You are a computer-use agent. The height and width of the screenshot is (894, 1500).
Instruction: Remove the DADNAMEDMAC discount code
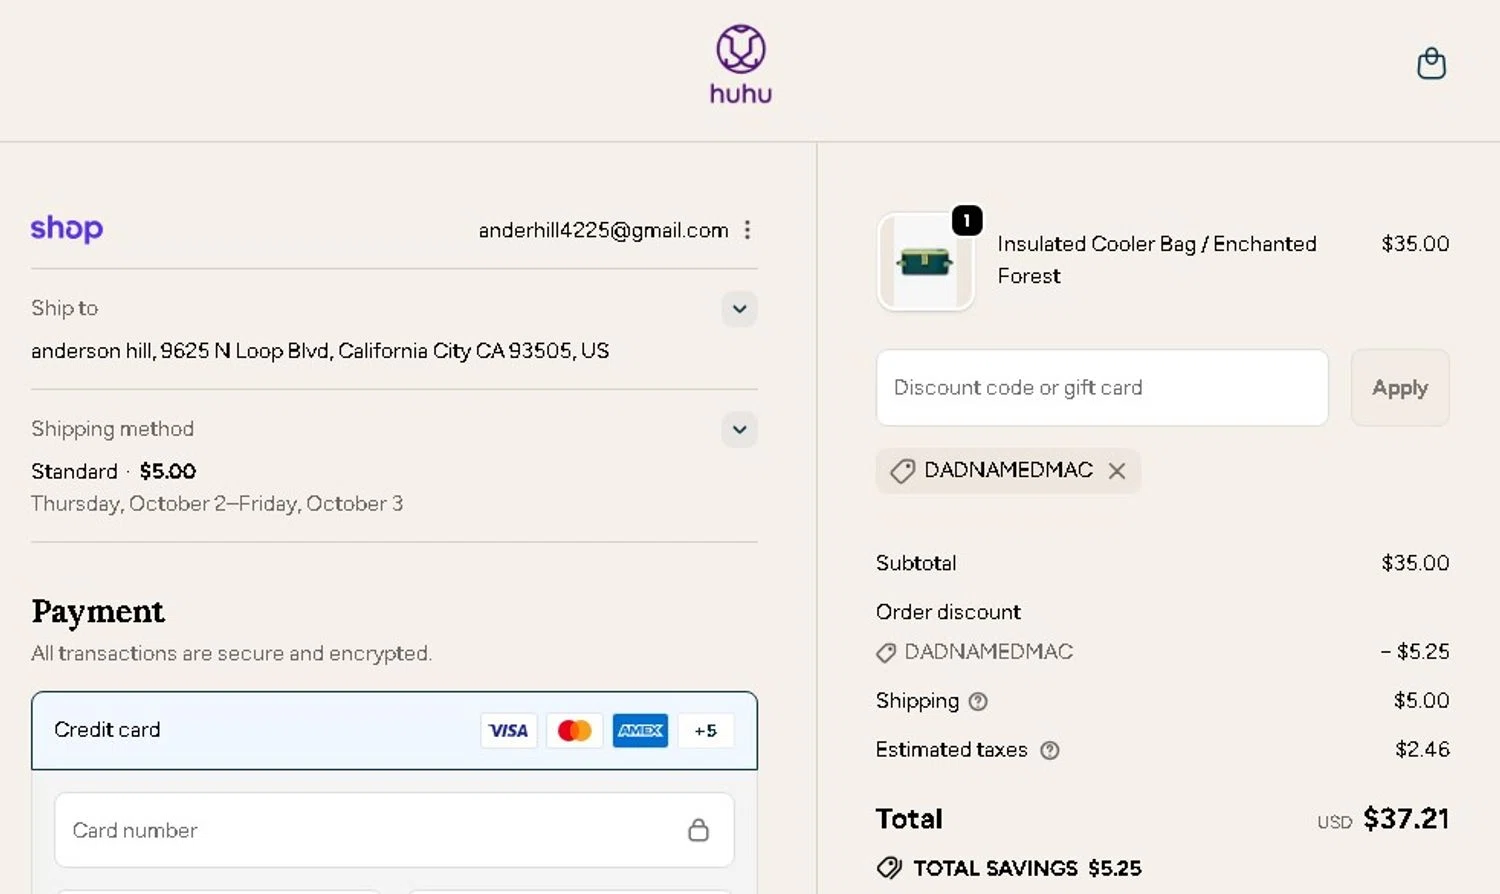(x=1117, y=471)
